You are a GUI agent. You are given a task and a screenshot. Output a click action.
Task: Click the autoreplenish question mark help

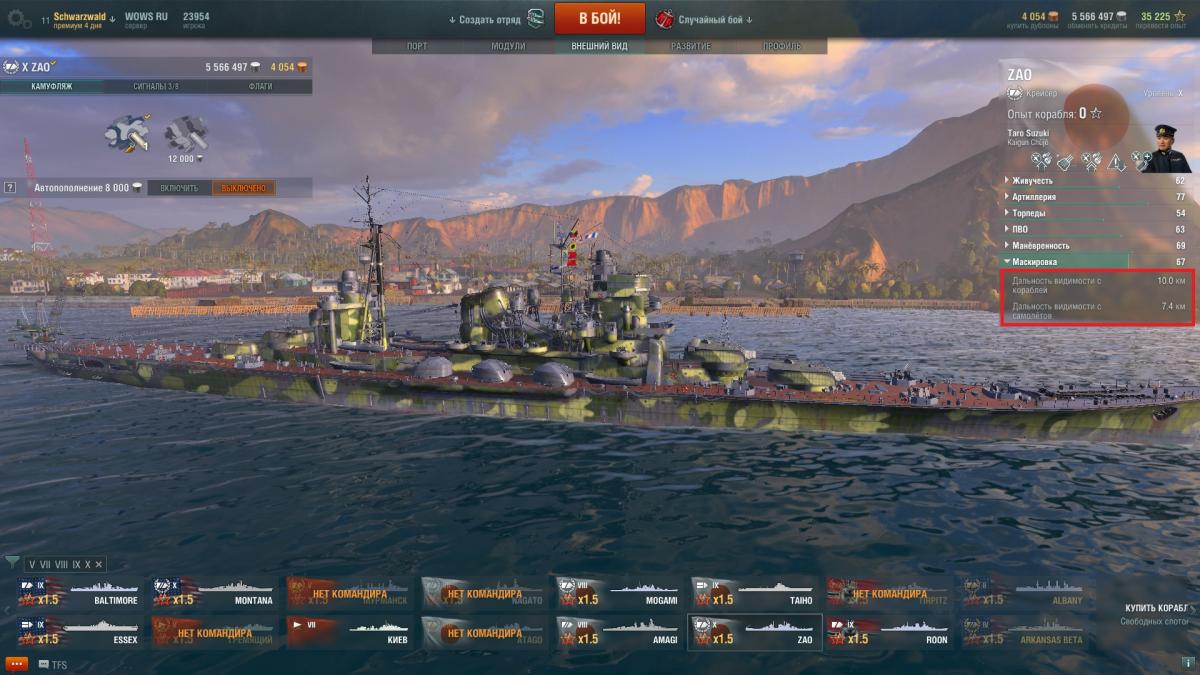point(10,187)
